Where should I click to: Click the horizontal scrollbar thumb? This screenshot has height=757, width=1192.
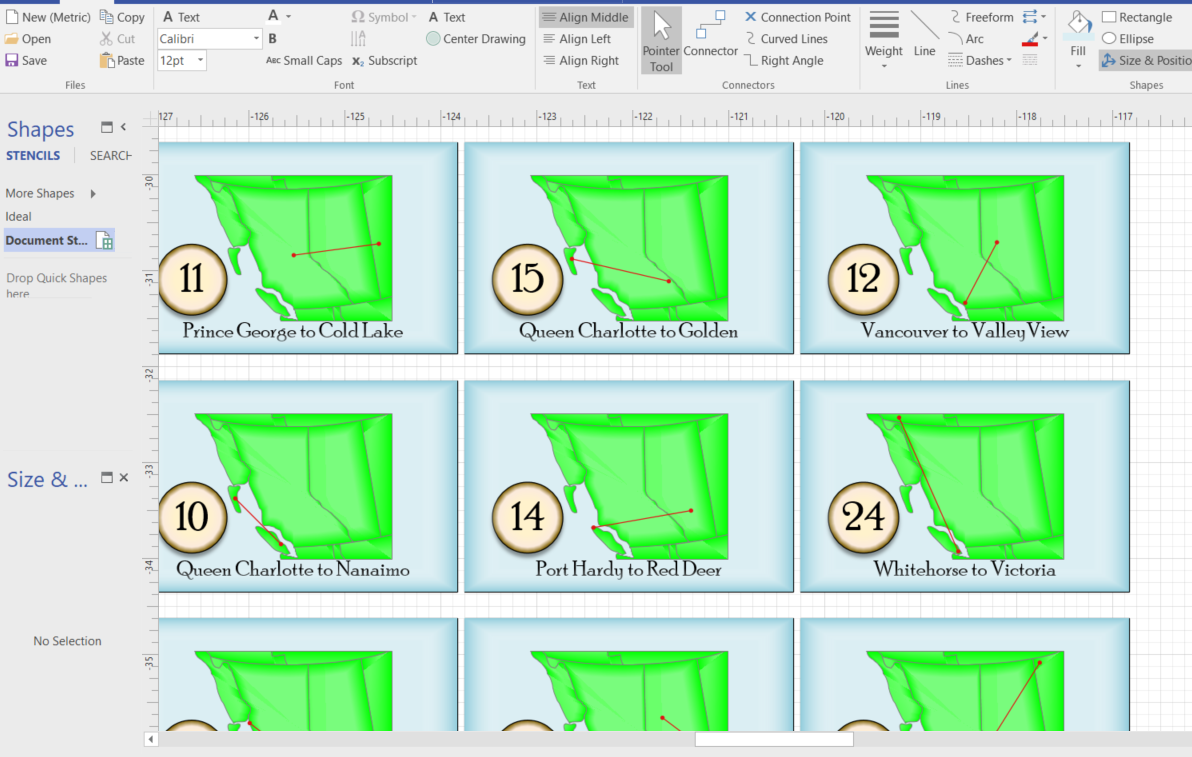(x=774, y=739)
